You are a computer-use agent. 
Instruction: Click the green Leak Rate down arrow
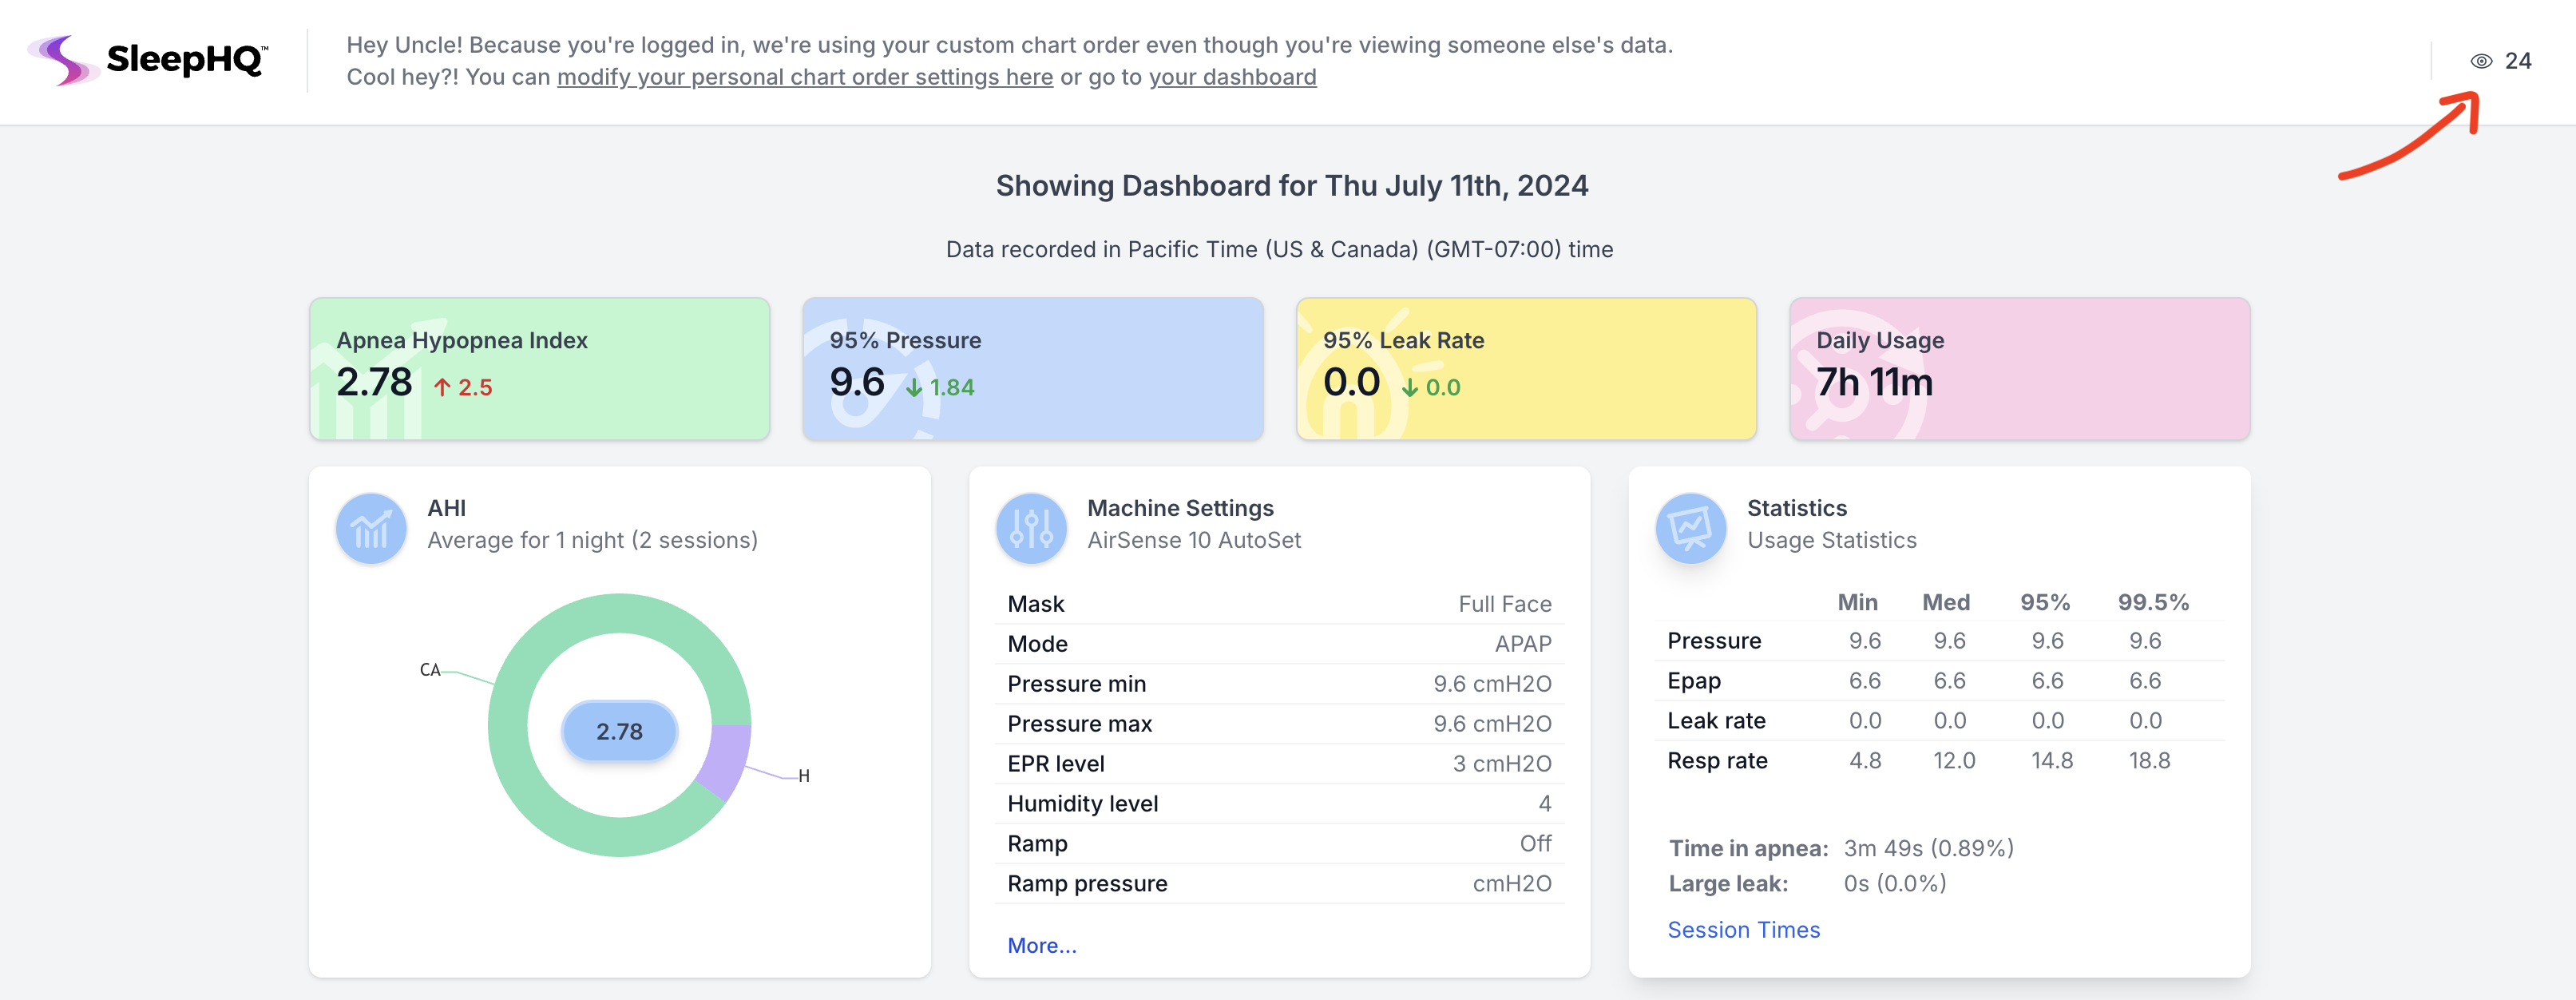[x=1409, y=388]
